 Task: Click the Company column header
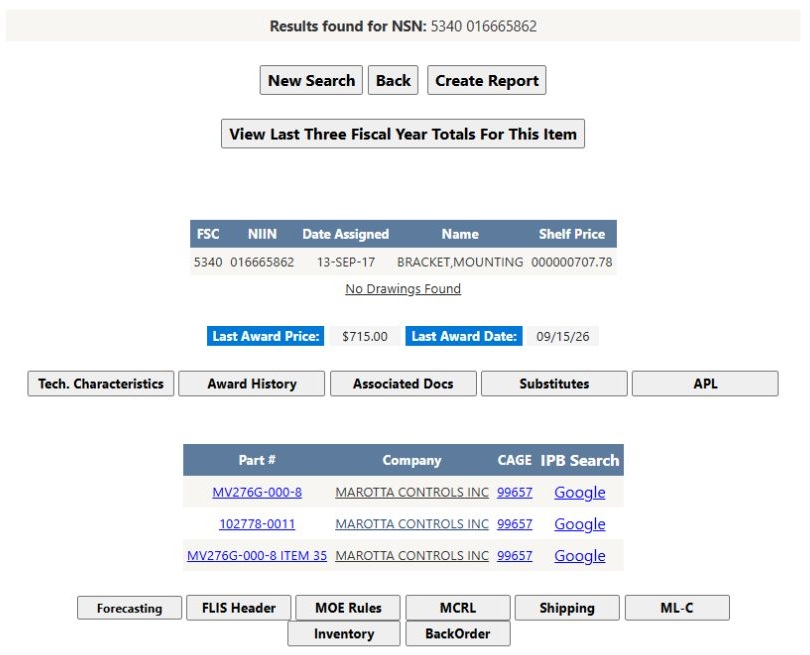(x=412, y=460)
